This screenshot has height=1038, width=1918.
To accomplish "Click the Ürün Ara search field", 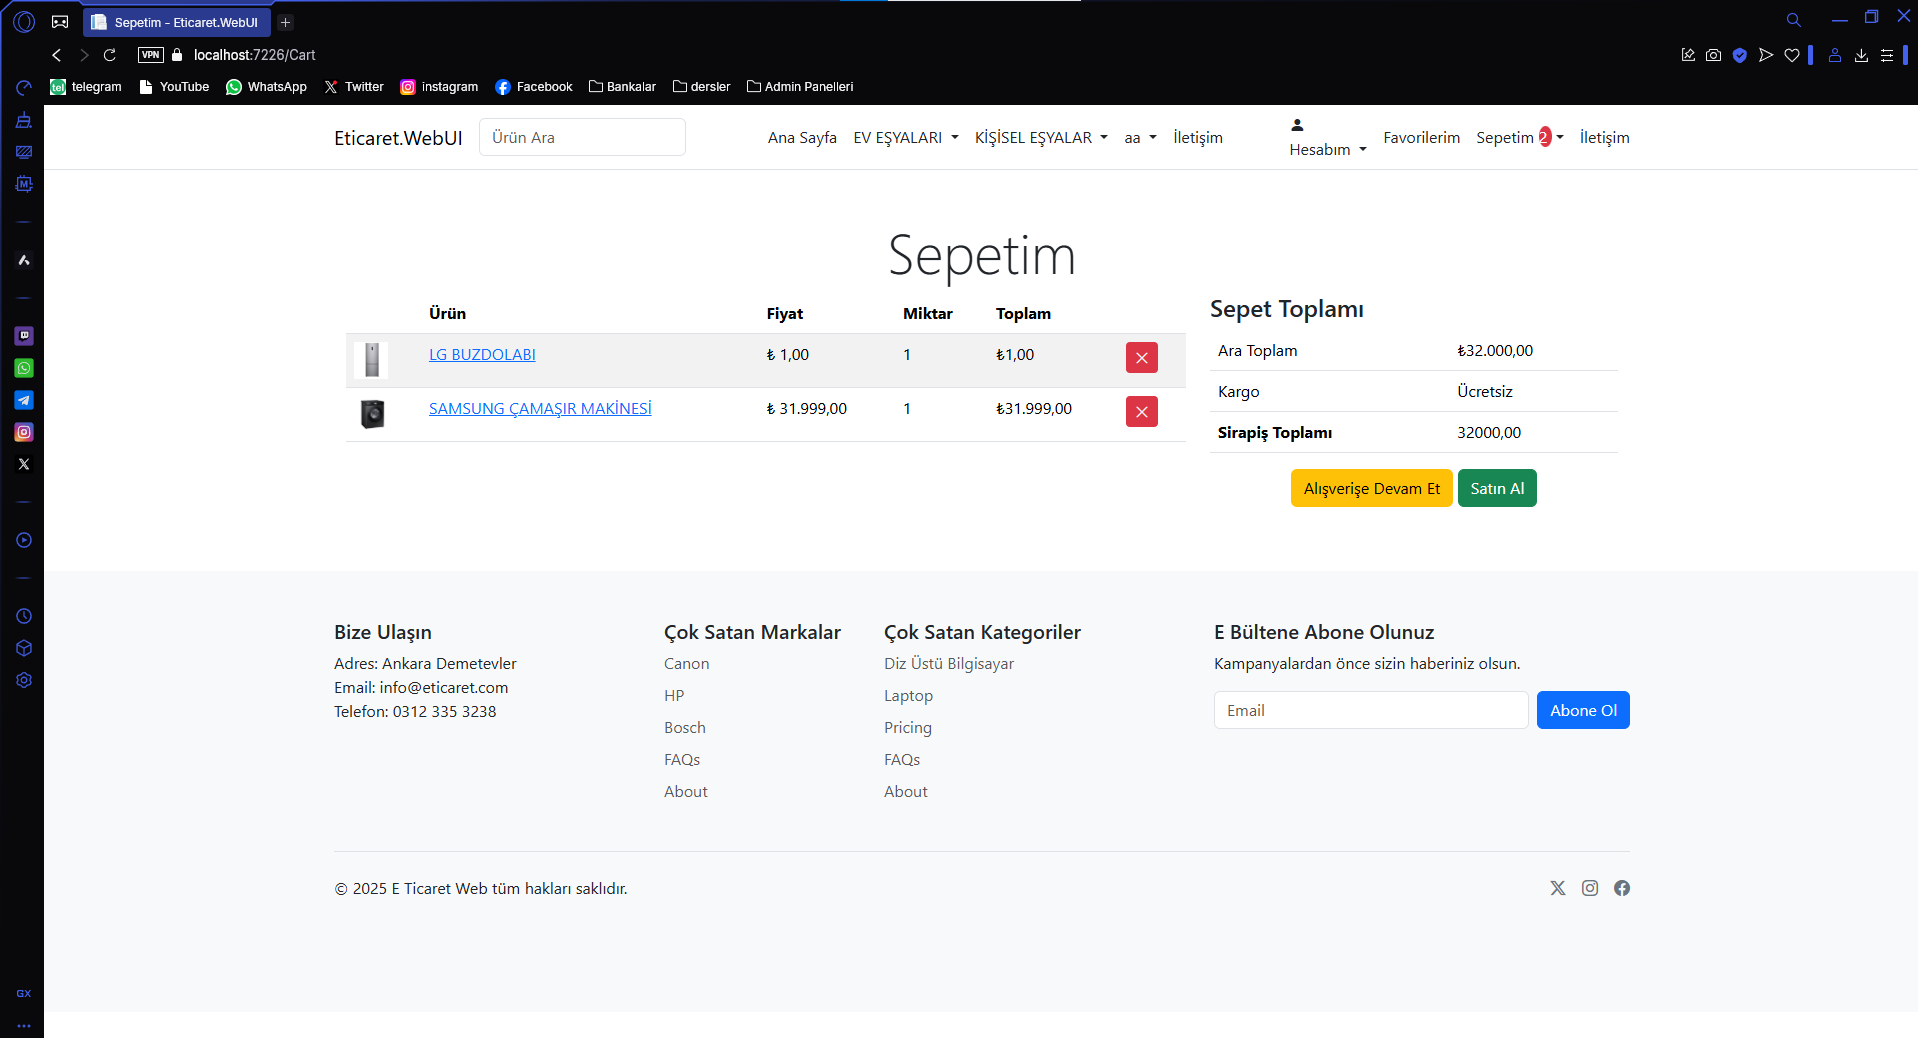I will click(x=582, y=138).
